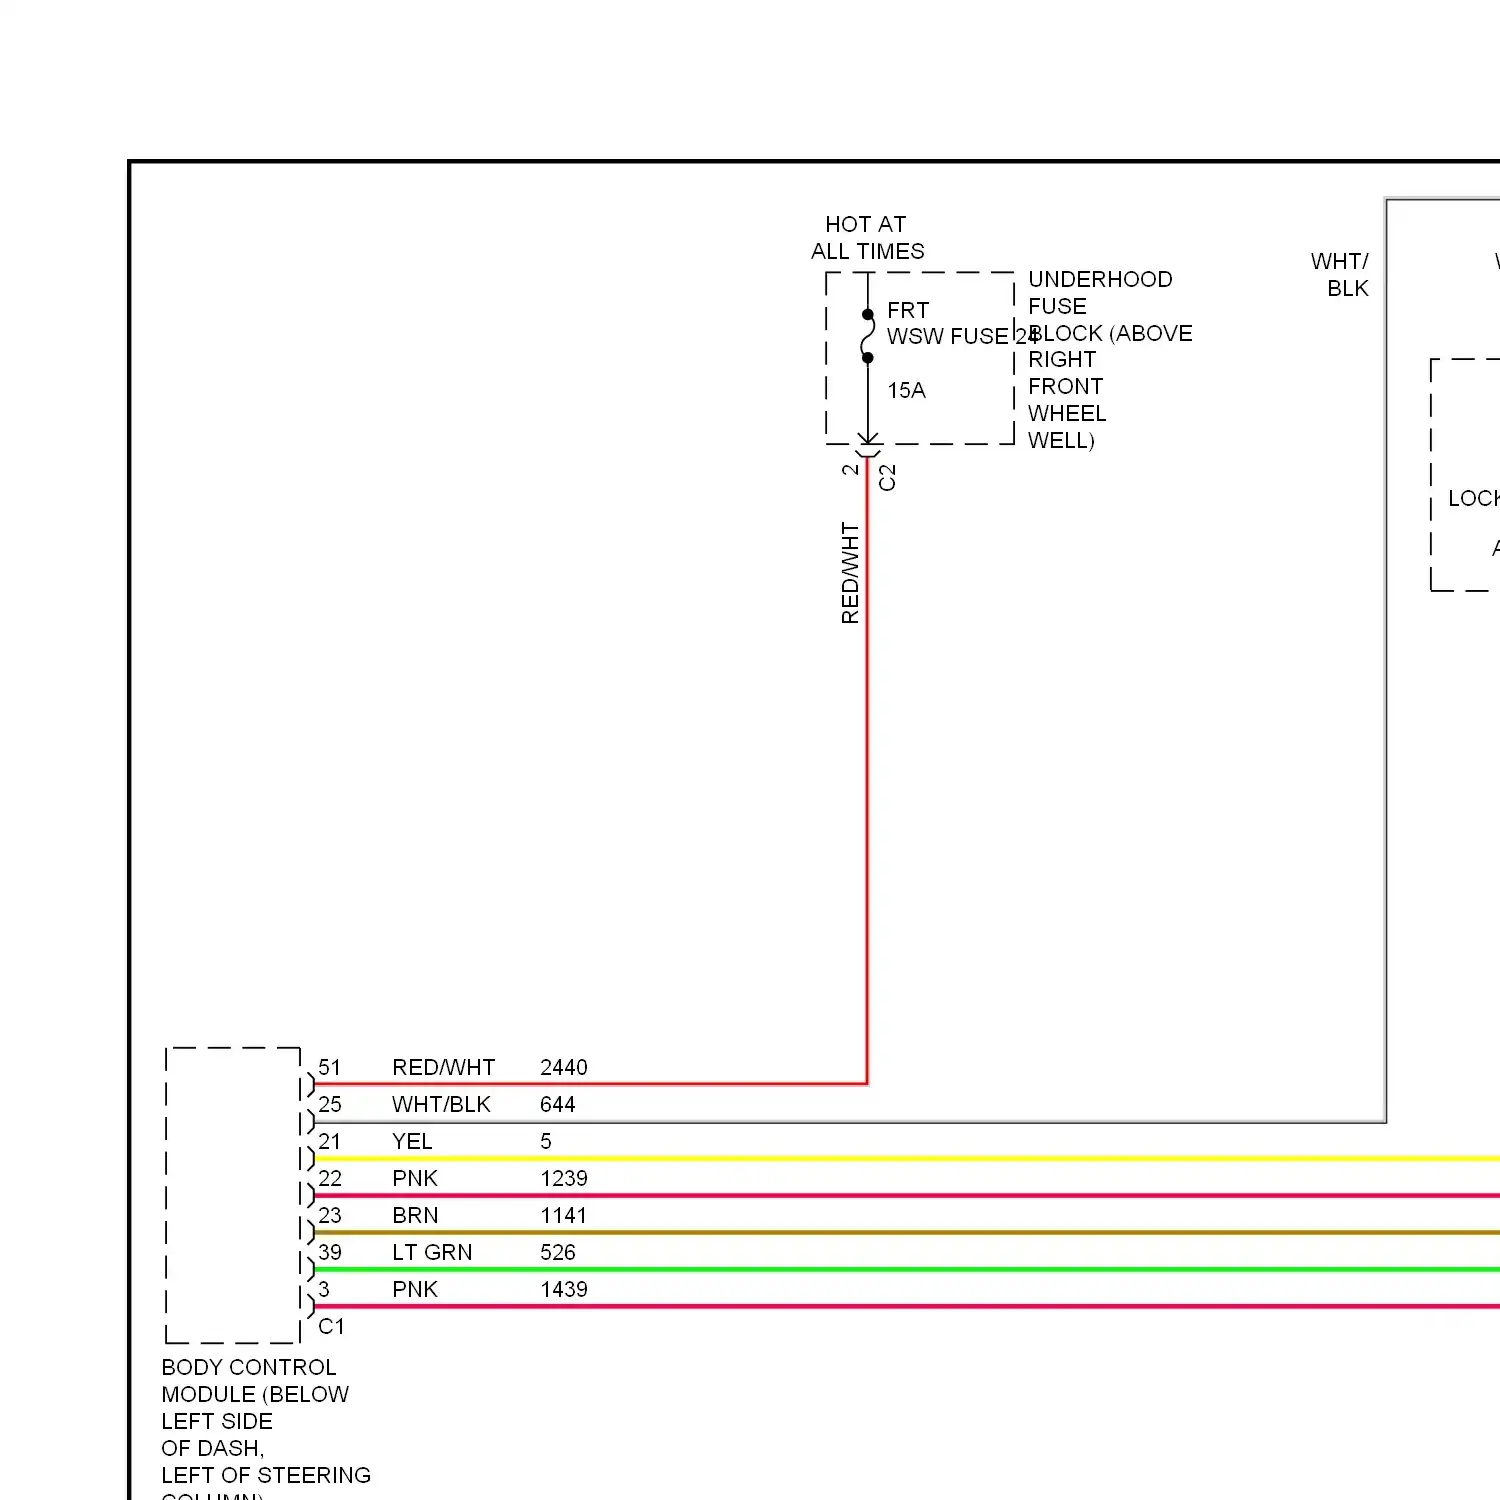Click the WHT/ BLK label near top right

(1340, 275)
